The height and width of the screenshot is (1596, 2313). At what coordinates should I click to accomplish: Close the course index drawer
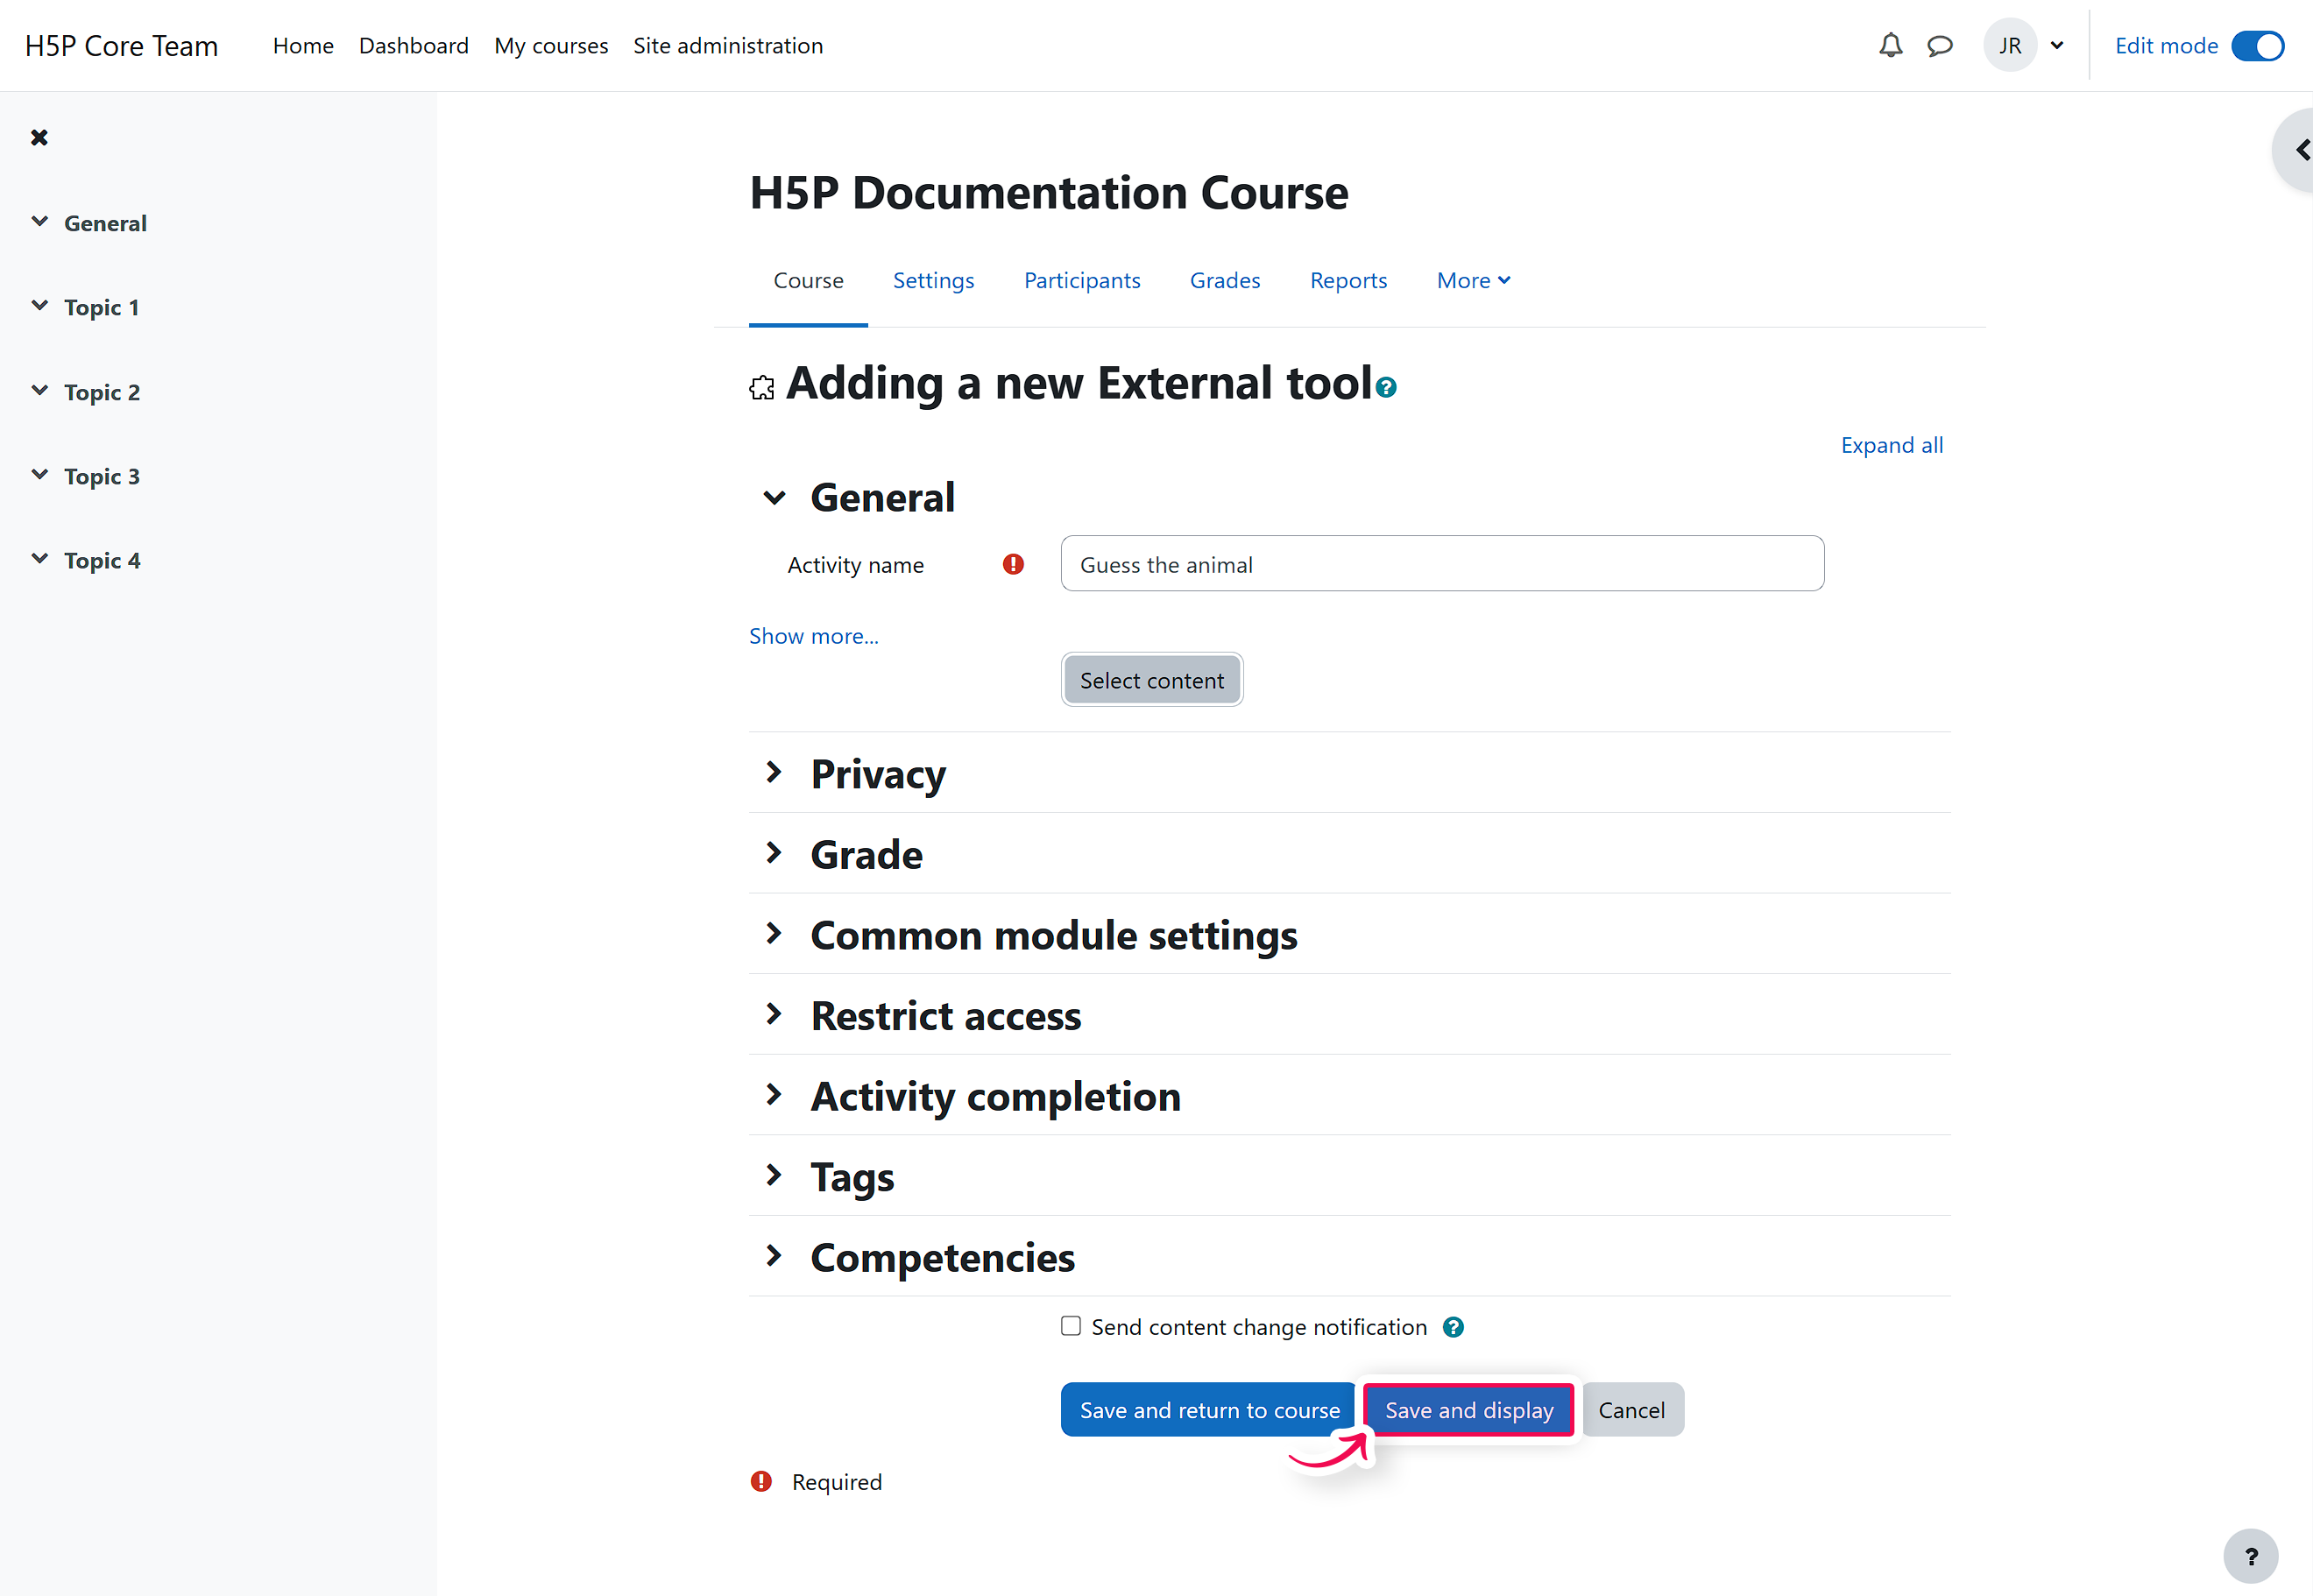click(x=39, y=138)
